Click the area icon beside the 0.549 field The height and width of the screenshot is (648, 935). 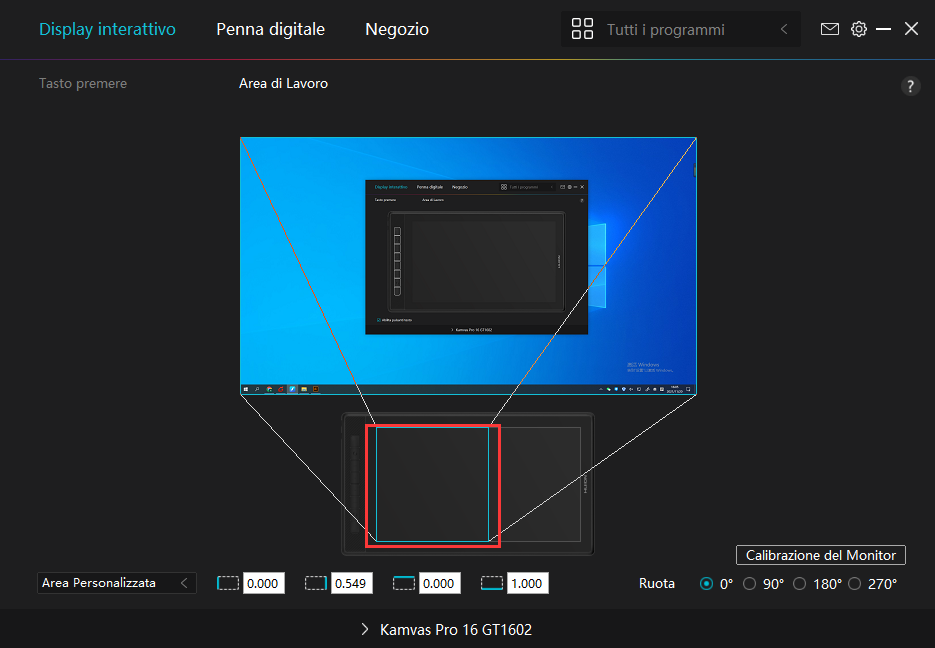(316, 583)
